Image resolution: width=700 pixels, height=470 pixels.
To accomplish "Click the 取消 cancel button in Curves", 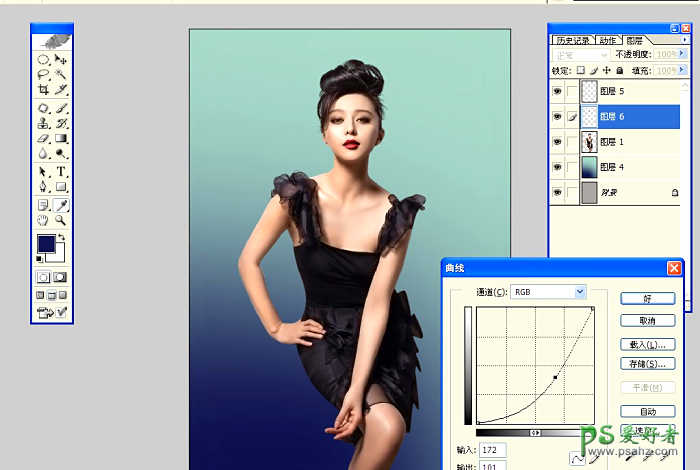I will coord(647,321).
